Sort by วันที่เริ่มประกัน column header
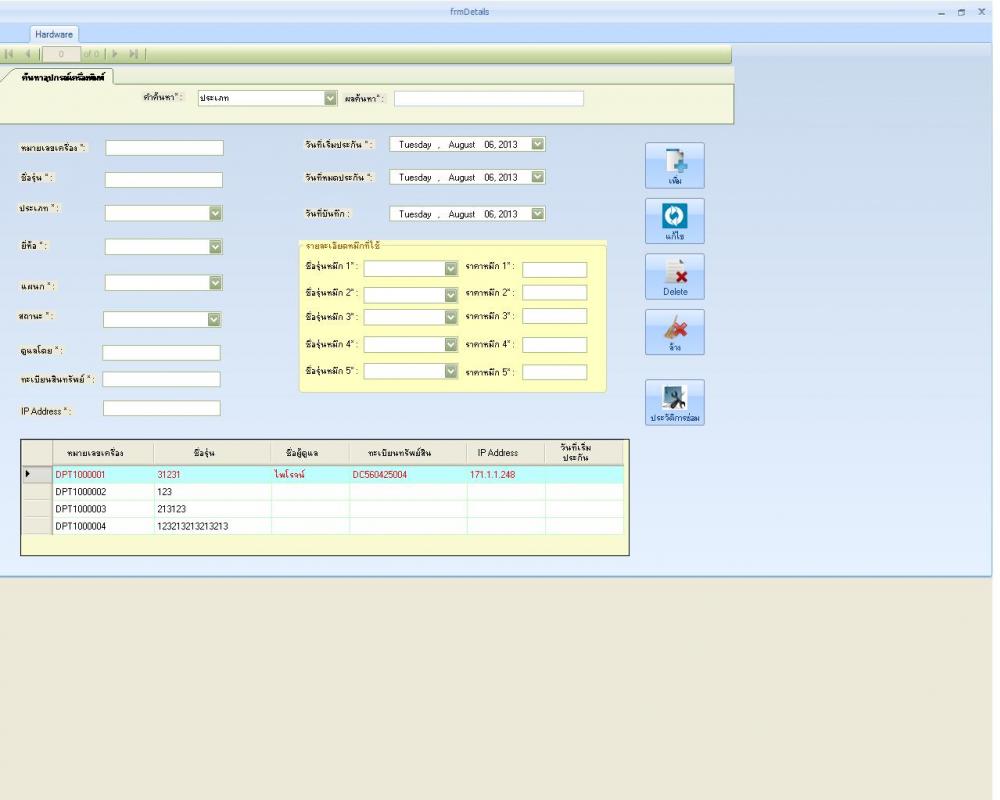This screenshot has height=800, width=1000. coord(584,453)
